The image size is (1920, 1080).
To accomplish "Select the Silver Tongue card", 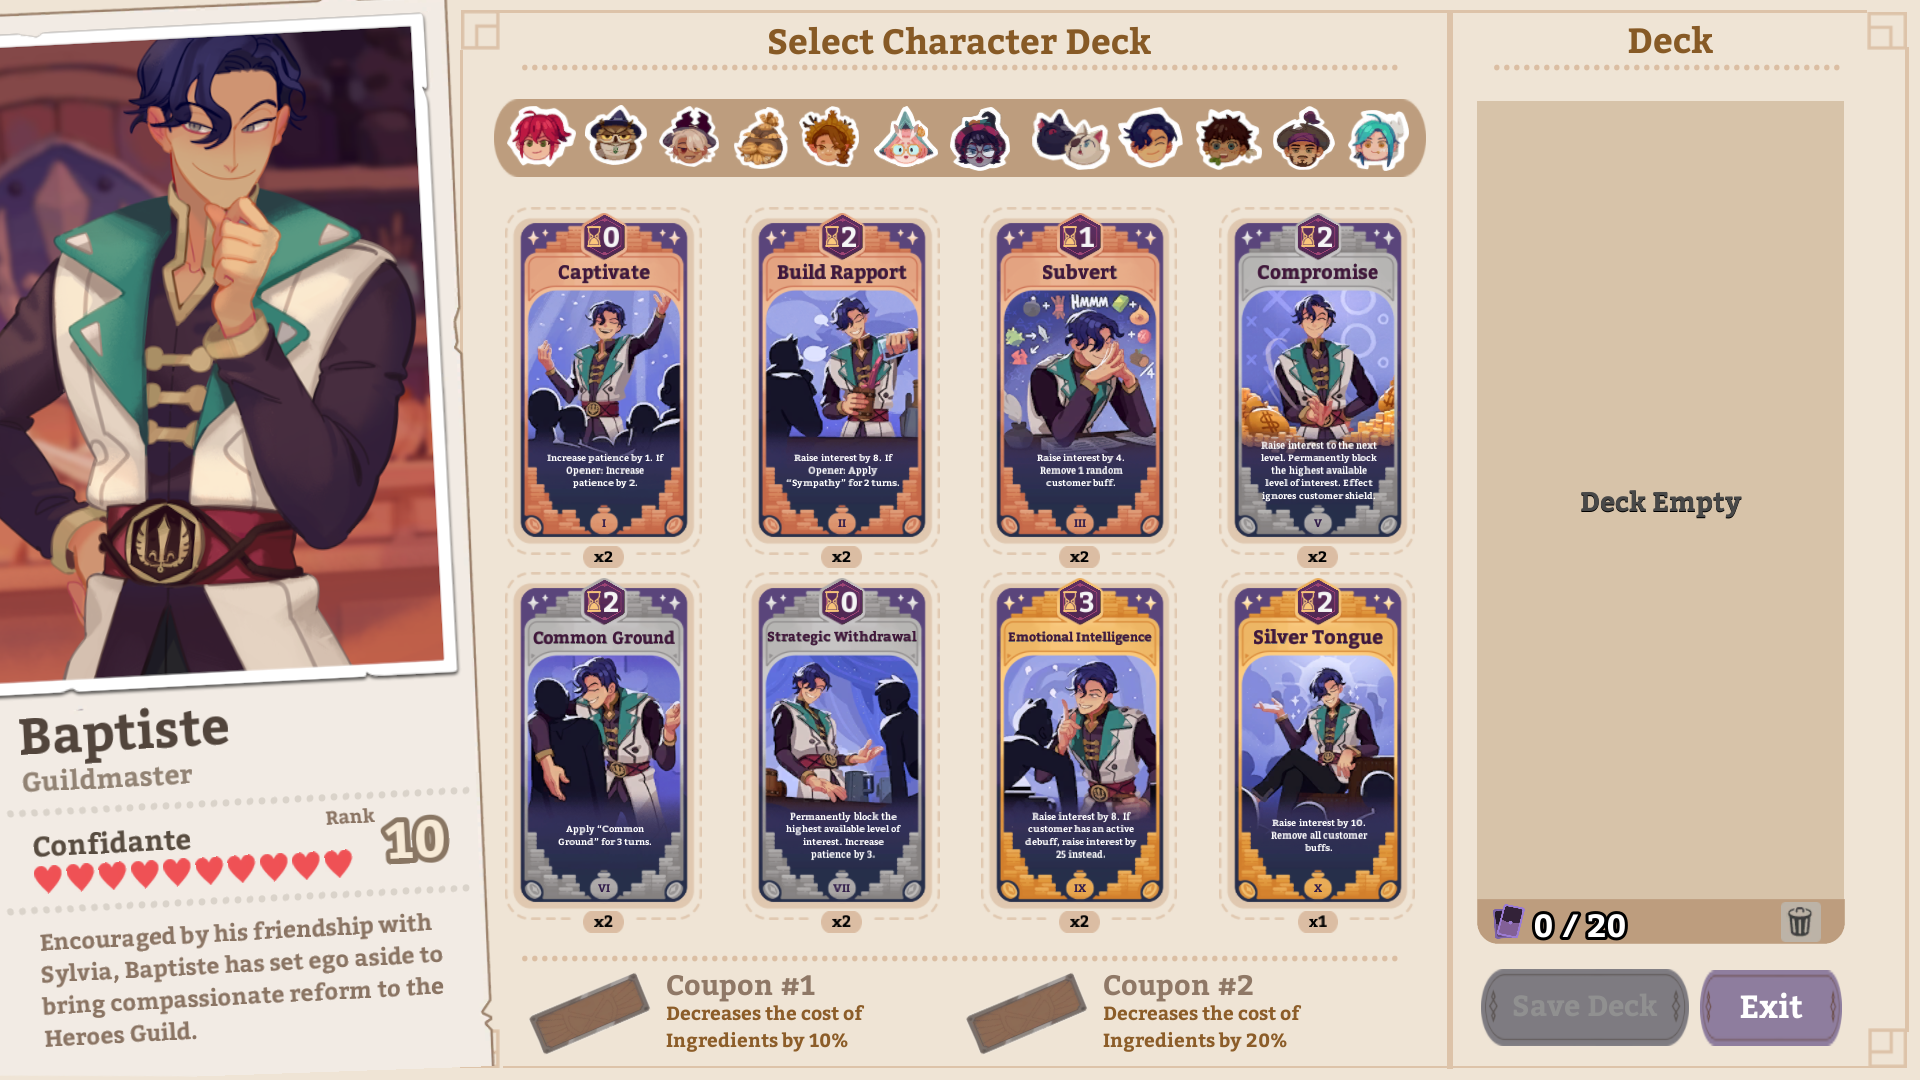I will [x=1317, y=745].
